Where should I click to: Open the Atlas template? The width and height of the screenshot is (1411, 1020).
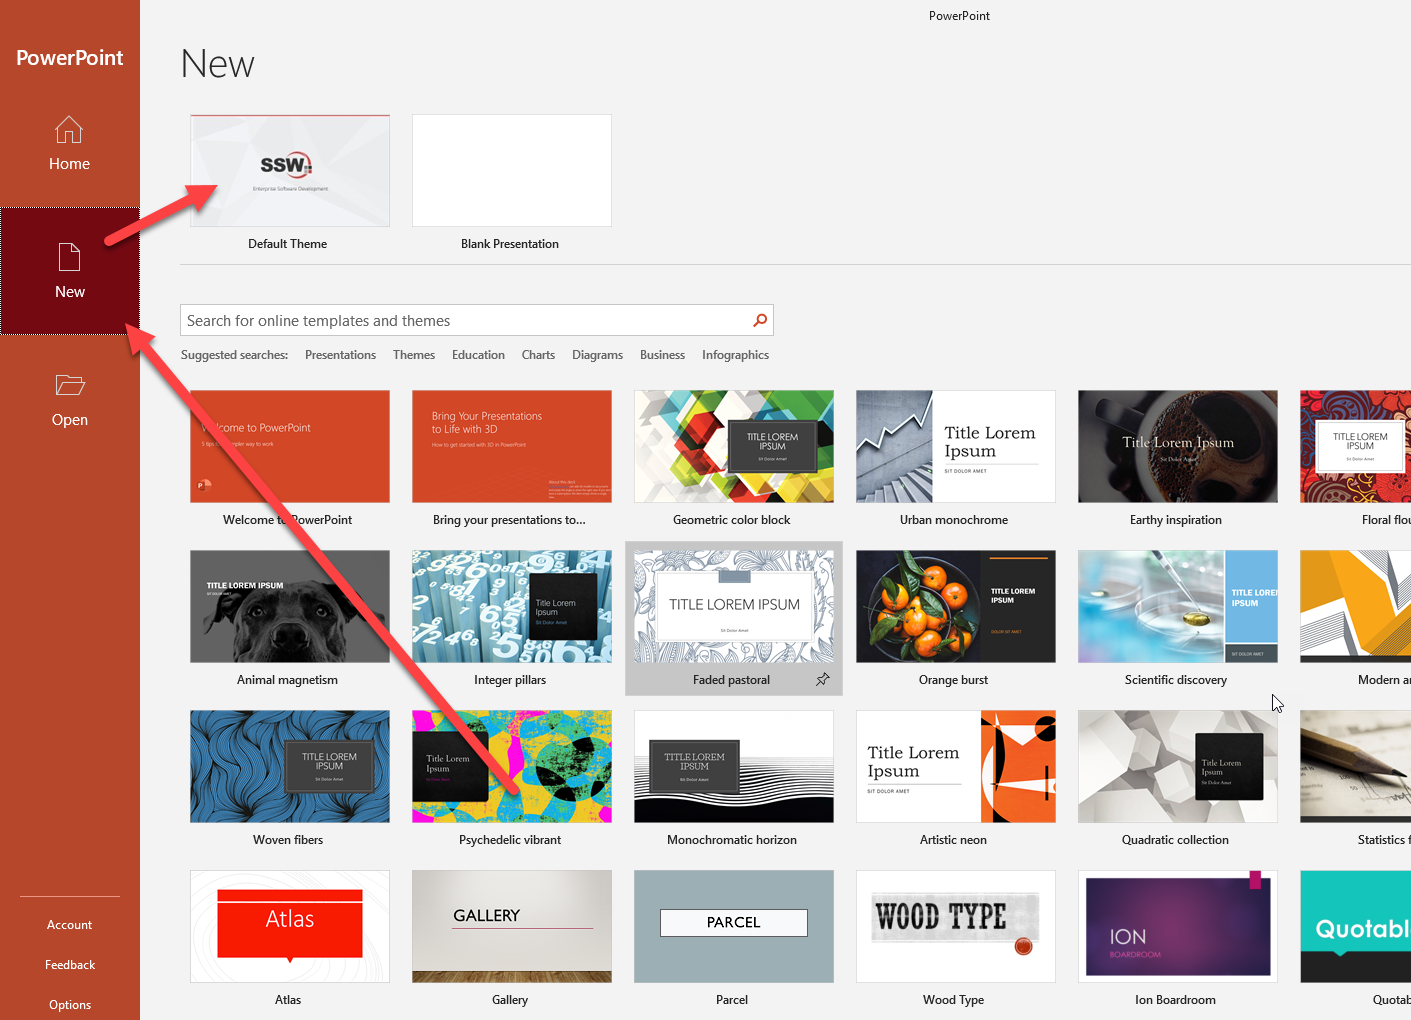(290, 927)
